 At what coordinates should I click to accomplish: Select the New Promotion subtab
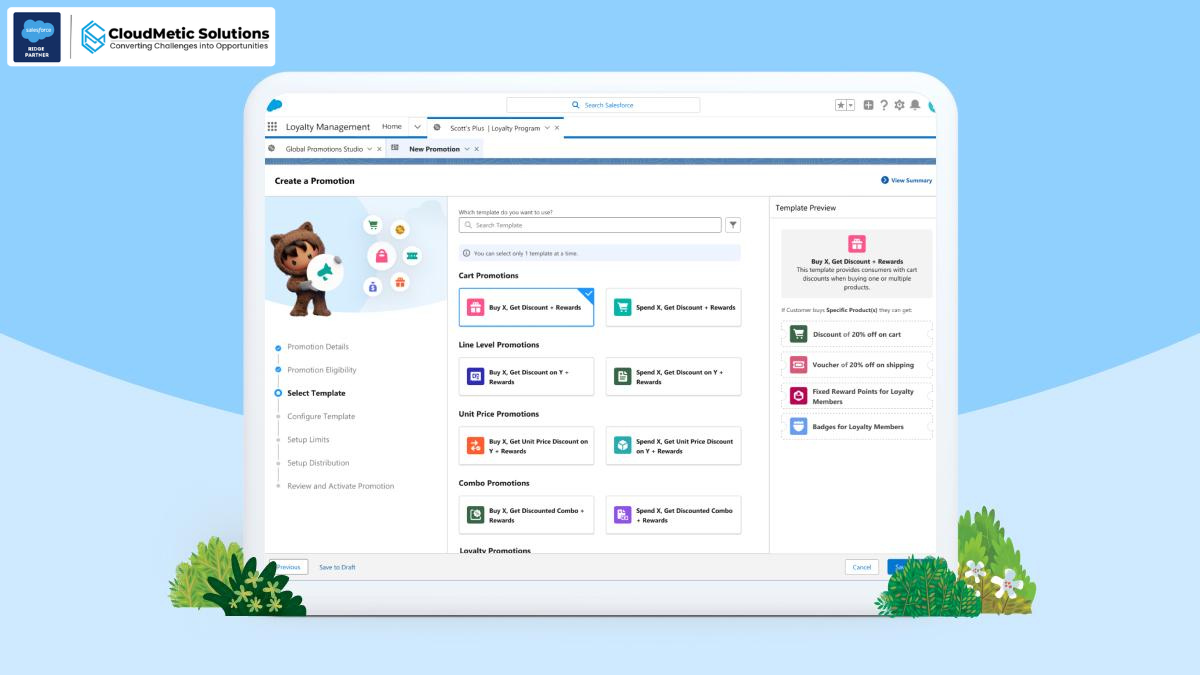click(x=434, y=149)
